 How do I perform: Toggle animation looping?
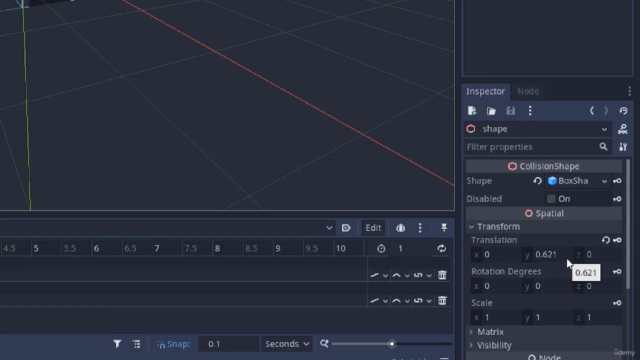tap(442, 249)
